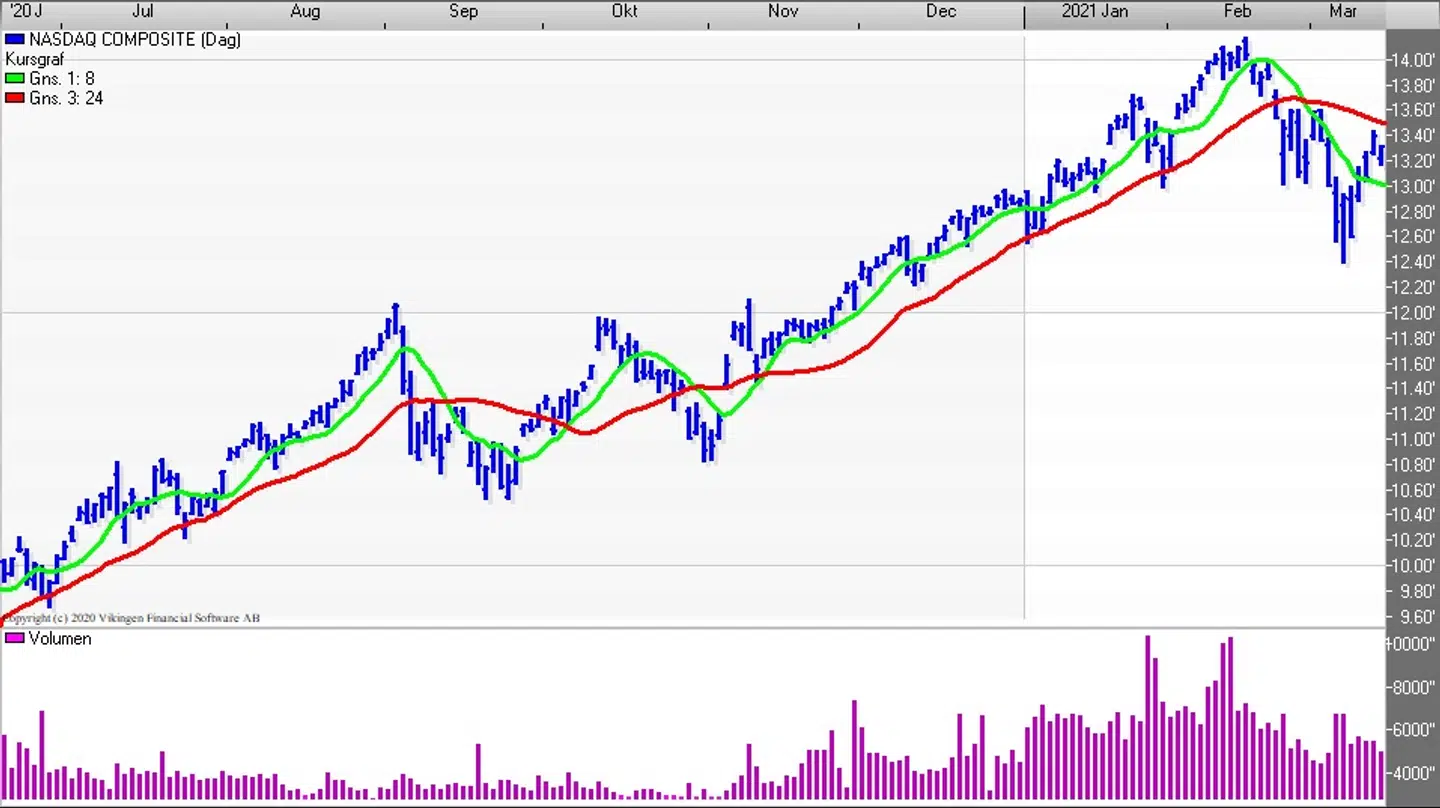Select the Gns. 1: 8 moving average label

[x=62, y=79]
